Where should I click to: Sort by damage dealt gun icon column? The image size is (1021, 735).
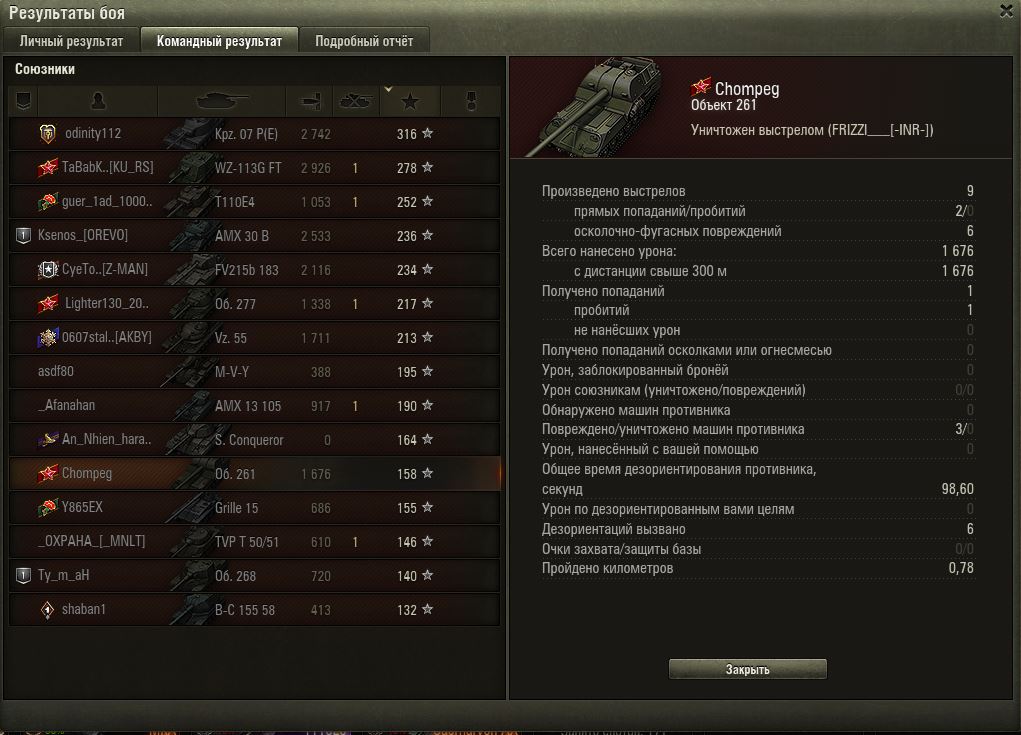coord(310,101)
